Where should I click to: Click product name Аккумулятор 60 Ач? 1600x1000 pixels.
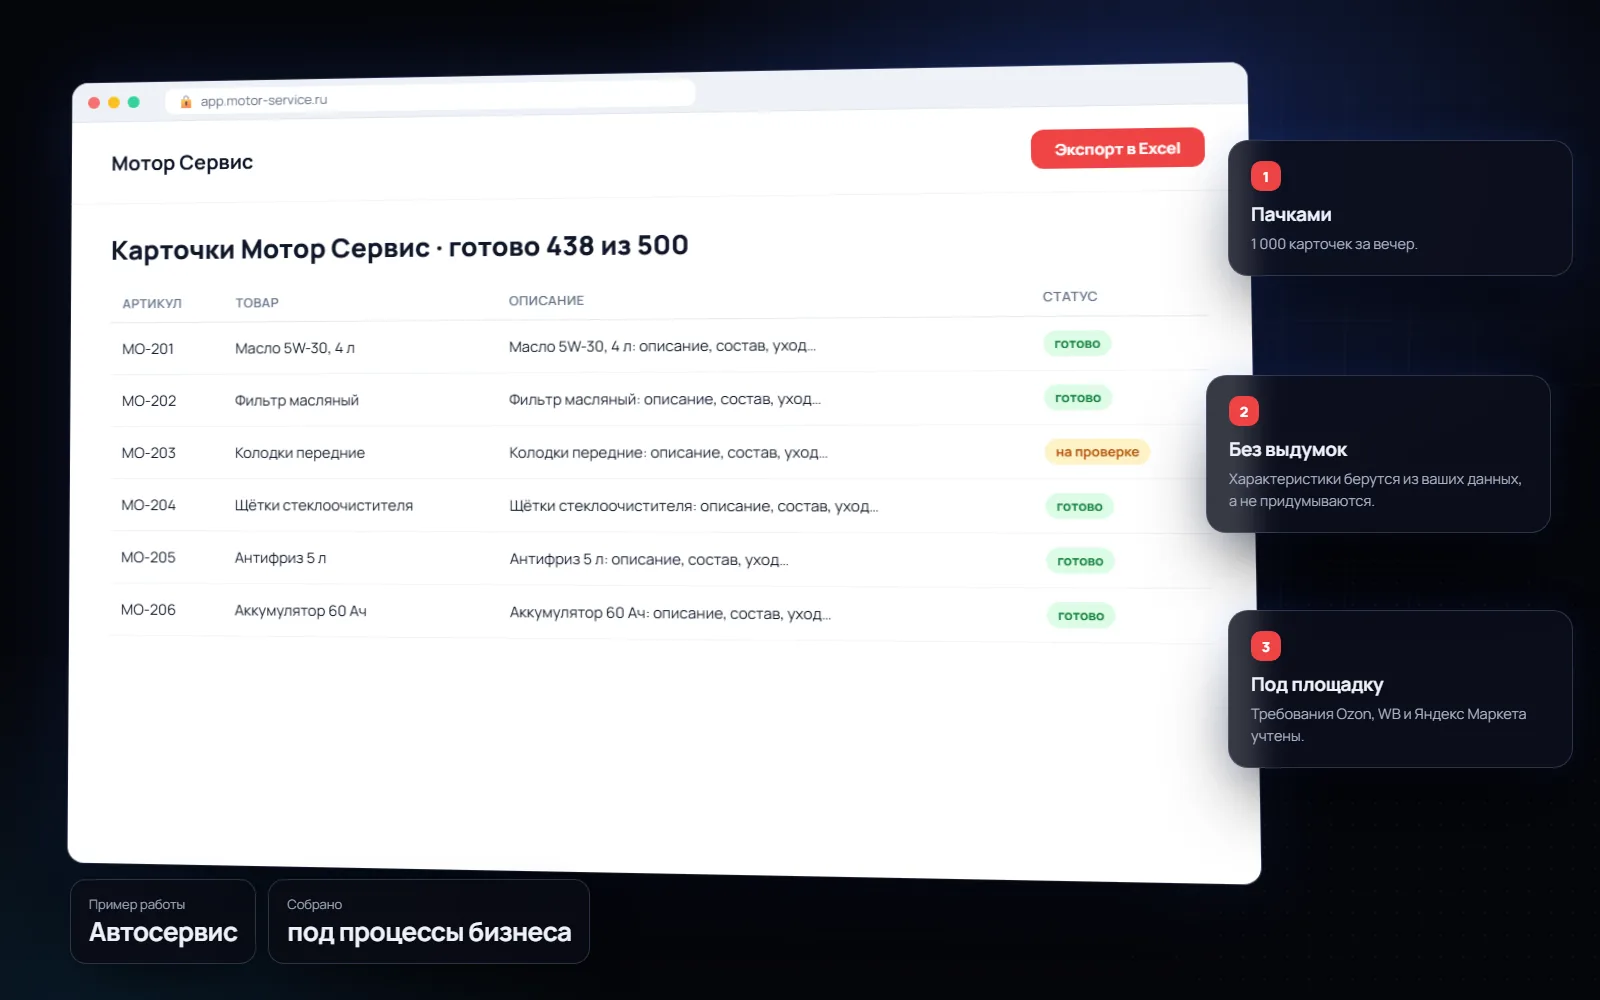300,611
